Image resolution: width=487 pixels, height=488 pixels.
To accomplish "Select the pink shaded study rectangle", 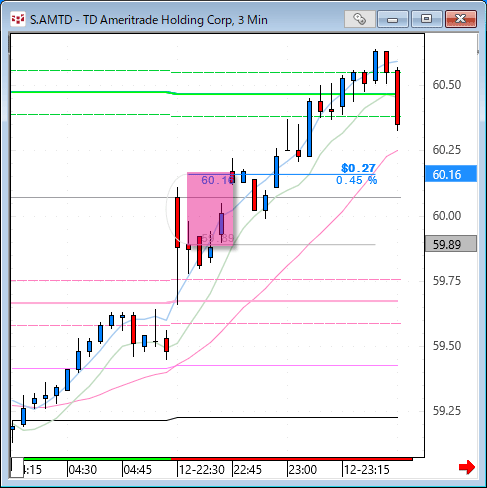I will coord(210,209).
